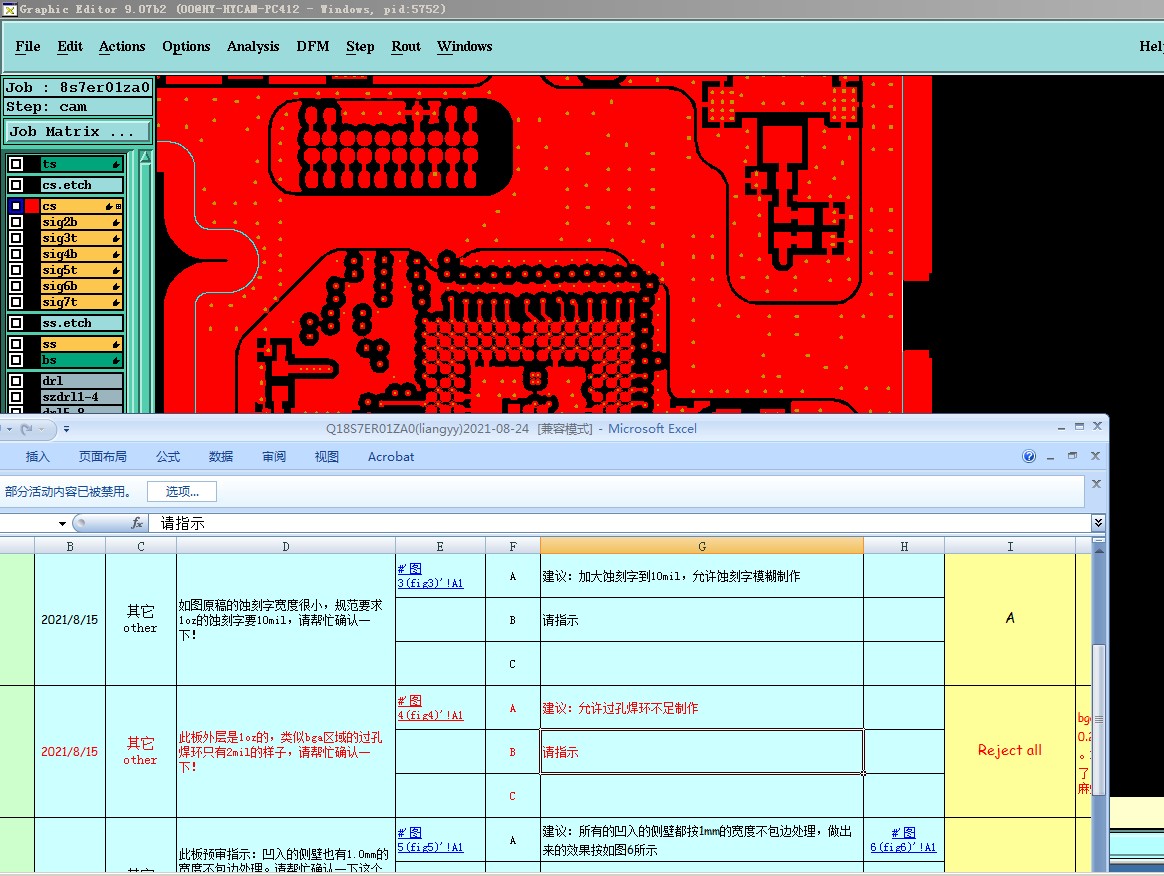Open the Analysis menu
The width and height of the screenshot is (1164, 876).
click(253, 46)
